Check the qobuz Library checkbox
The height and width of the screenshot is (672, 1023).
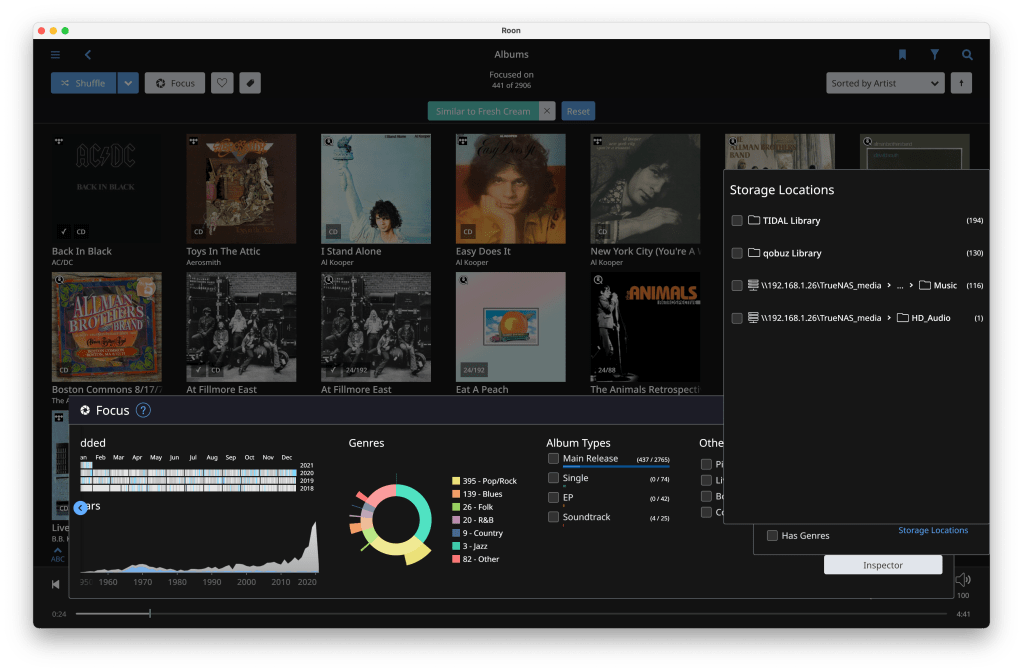click(737, 253)
